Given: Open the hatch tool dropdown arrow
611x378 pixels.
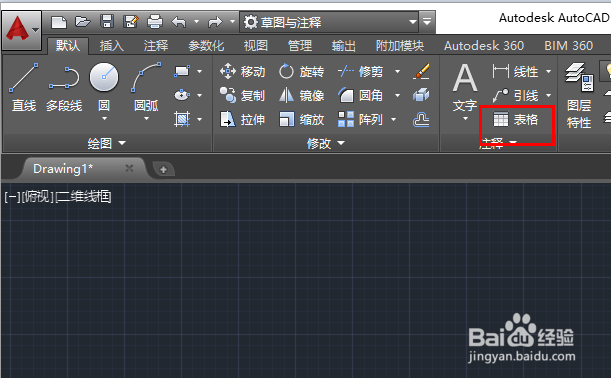Looking at the screenshot, I should (x=200, y=119).
